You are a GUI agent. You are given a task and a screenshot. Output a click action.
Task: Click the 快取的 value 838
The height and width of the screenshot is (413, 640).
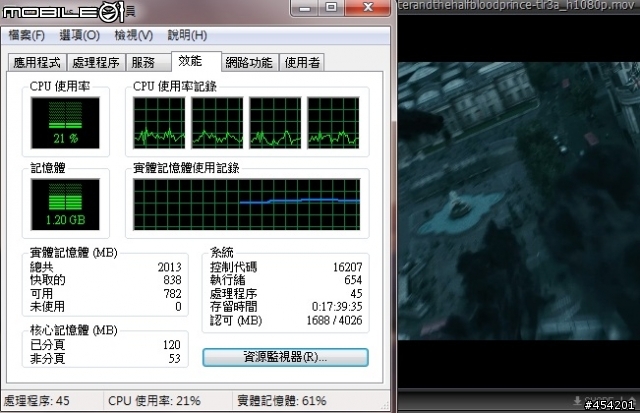click(x=172, y=280)
